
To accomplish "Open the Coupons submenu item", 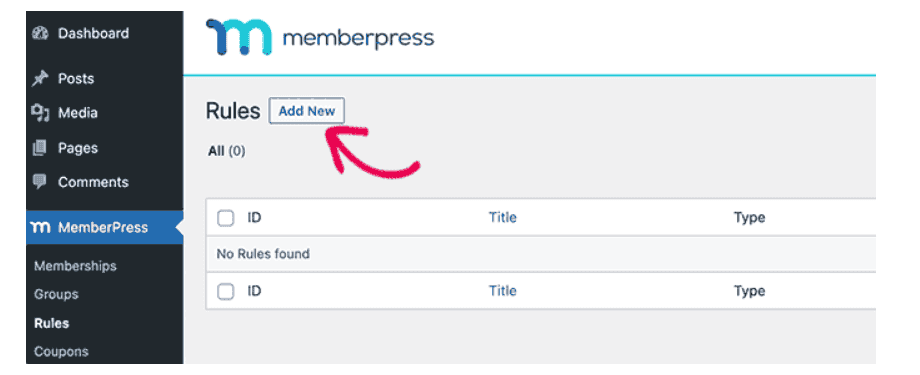I will click(x=62, y=352).
